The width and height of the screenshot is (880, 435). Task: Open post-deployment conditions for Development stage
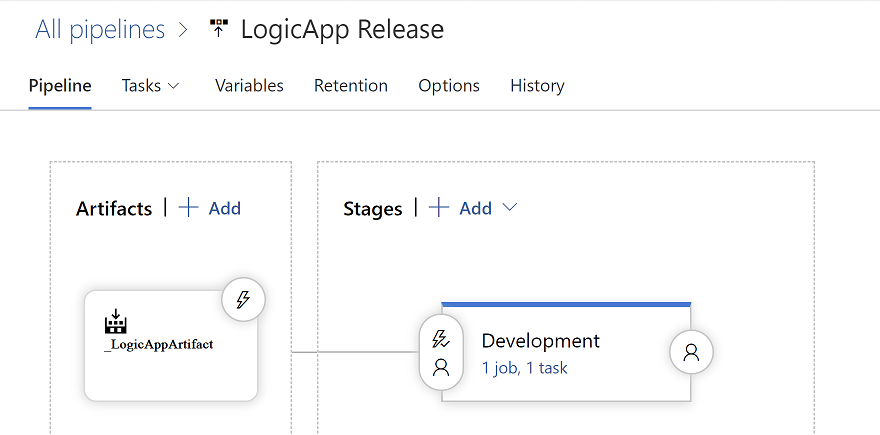[x=691, y=352]
